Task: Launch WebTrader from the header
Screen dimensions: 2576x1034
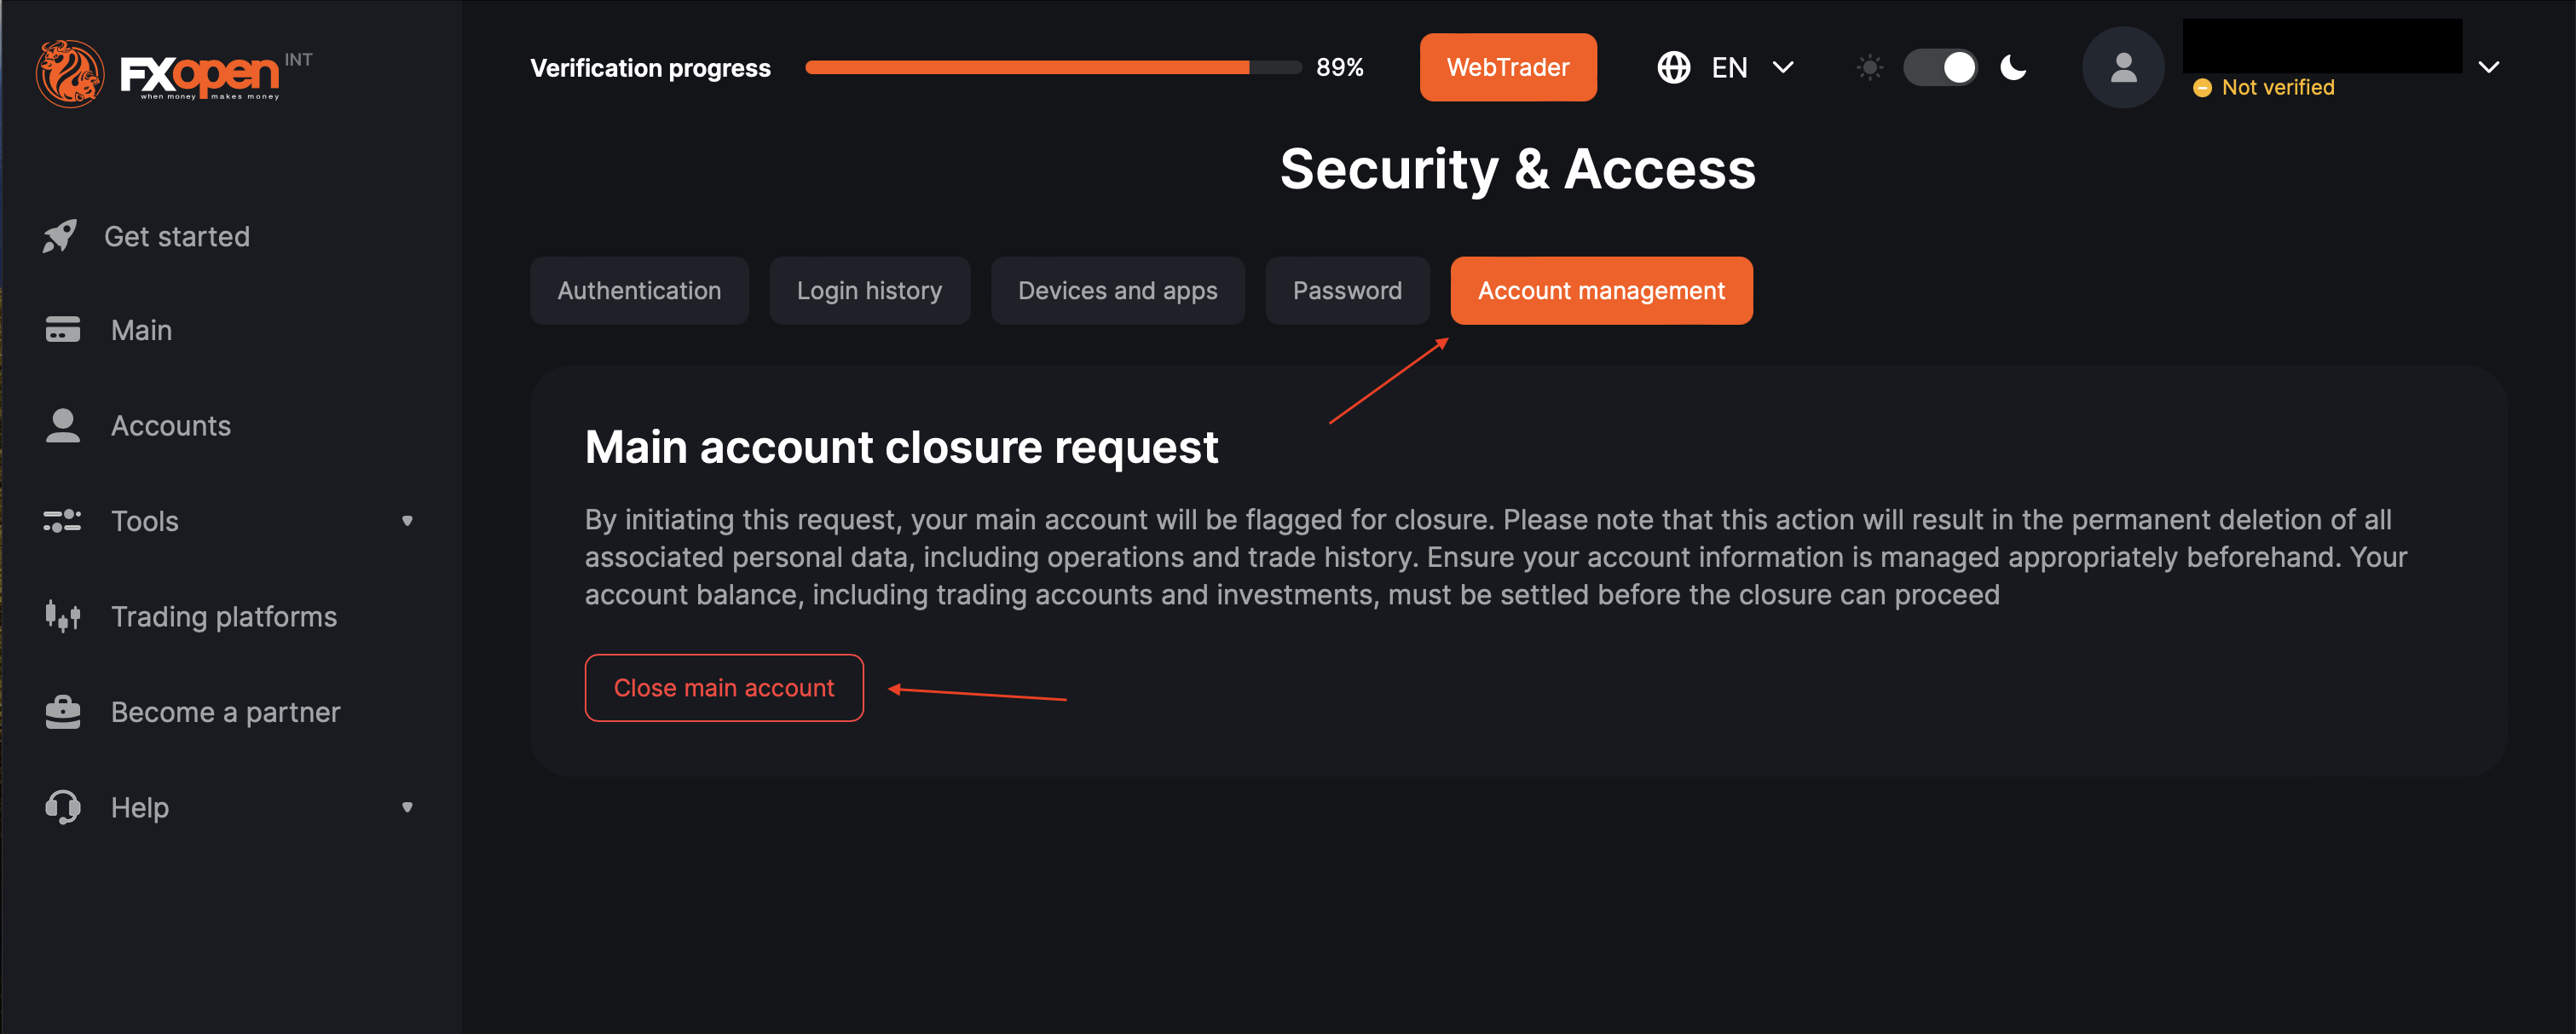Action: click(x=1507, y=68)
